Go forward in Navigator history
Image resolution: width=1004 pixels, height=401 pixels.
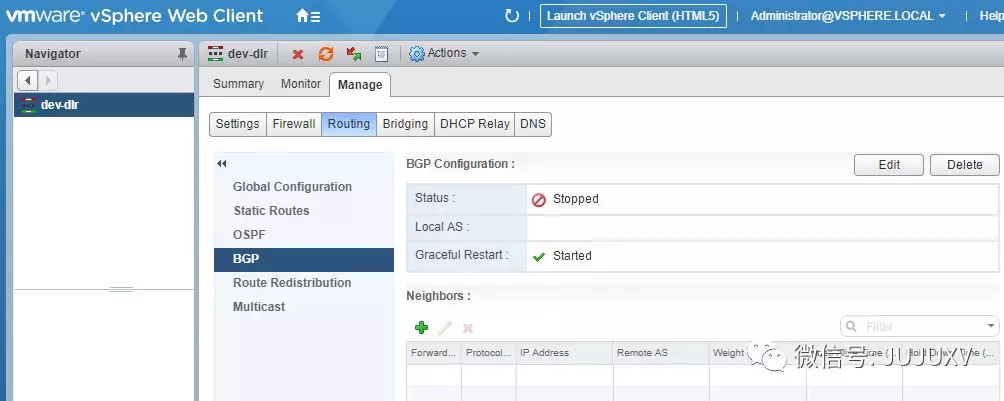(x=48, y=81)
